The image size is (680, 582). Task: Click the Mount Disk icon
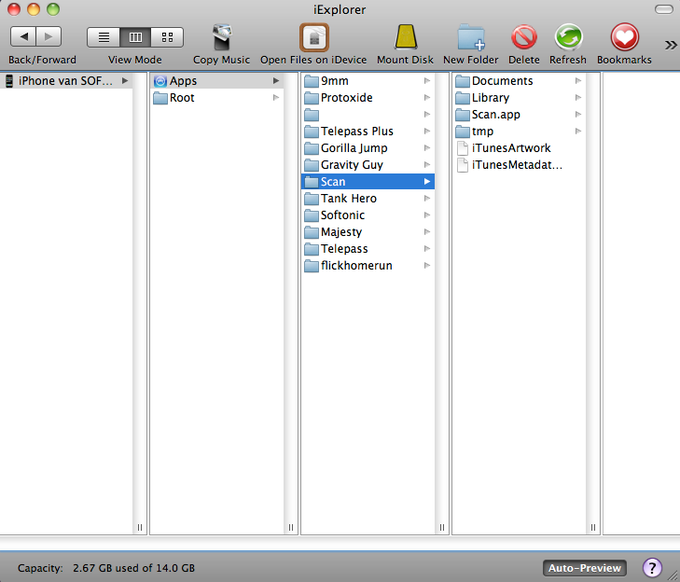pyautogui.click(x=405, y=37)
